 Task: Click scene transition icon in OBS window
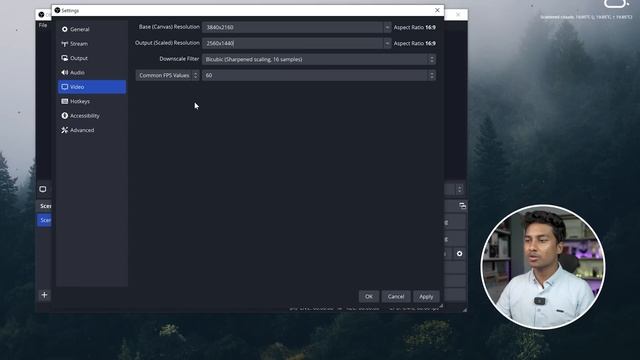462,206
